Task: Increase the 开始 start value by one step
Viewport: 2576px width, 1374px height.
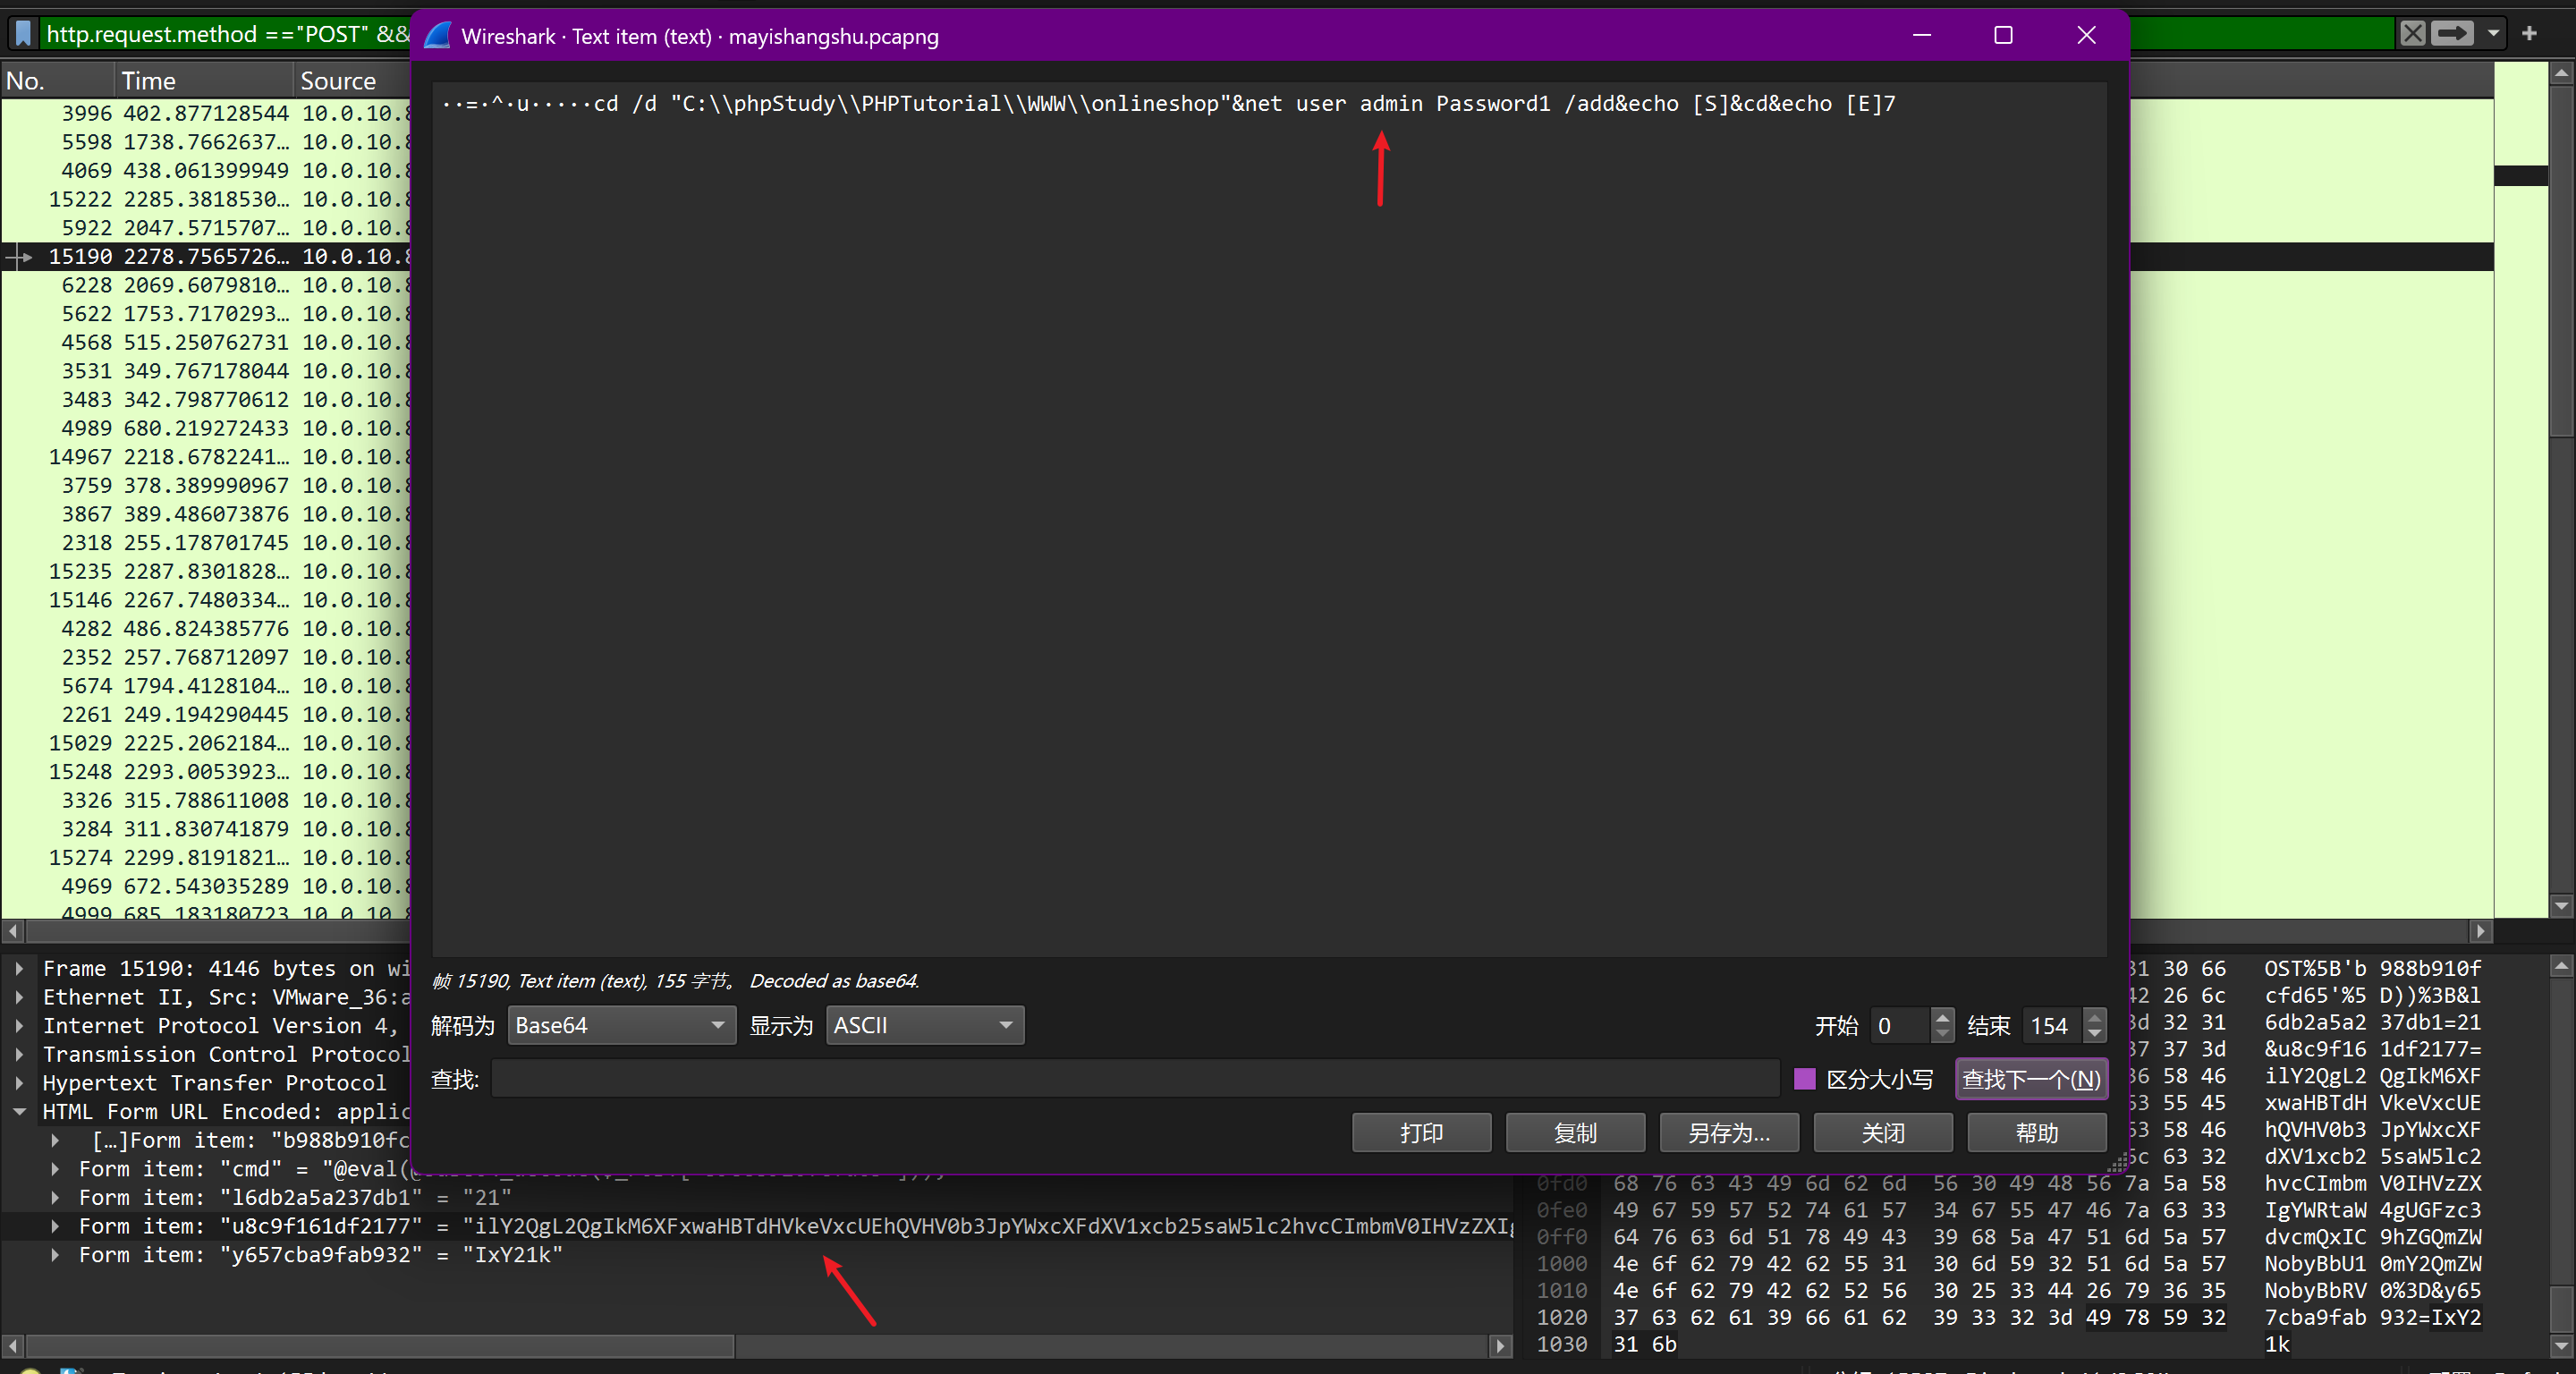Action: pos(1942,1017)
